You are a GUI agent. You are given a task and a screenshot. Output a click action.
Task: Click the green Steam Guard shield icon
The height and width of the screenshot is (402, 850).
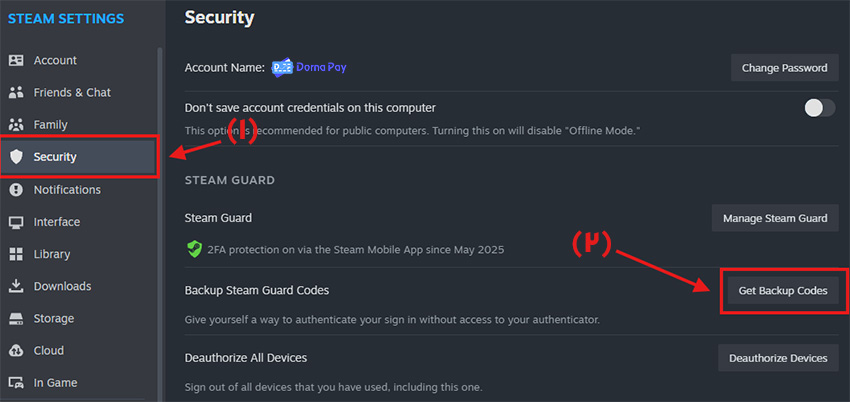click(x=194, y=249)
